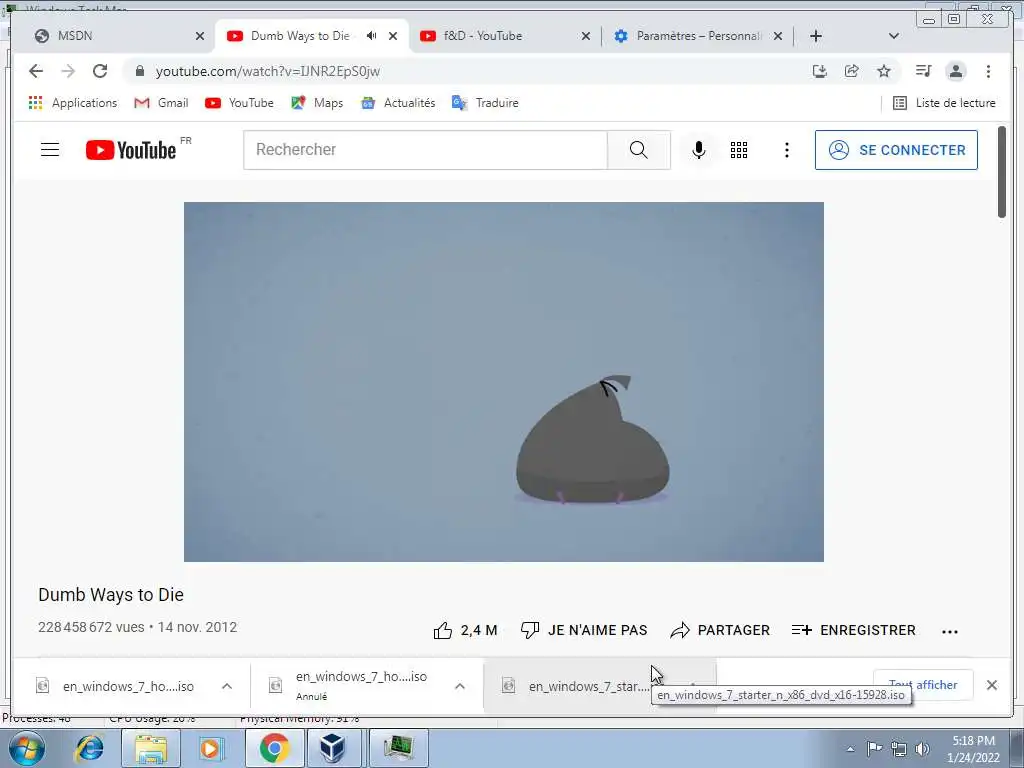
Task: Go back to the previous page
Action: point(36,71)
